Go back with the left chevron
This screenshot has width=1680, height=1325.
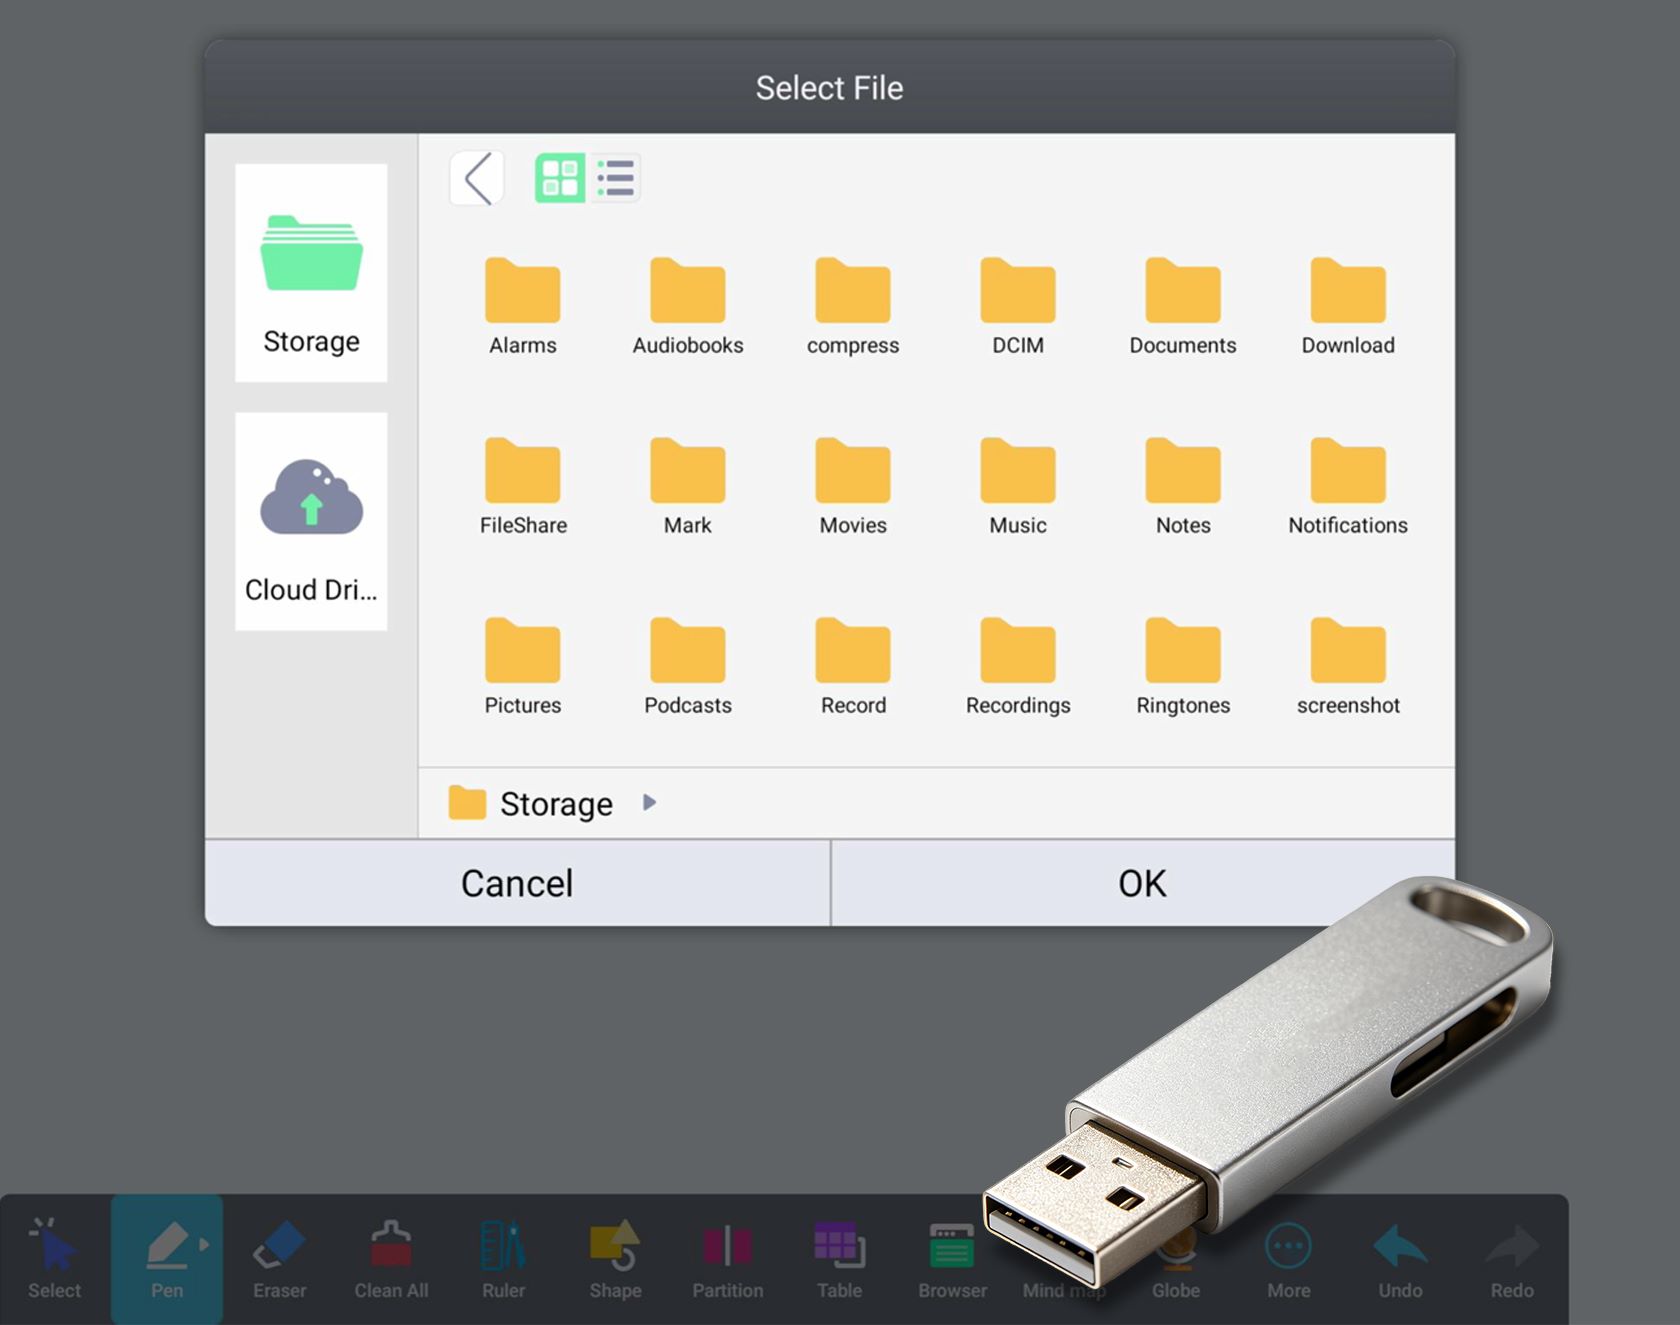(x=477, y=179)
